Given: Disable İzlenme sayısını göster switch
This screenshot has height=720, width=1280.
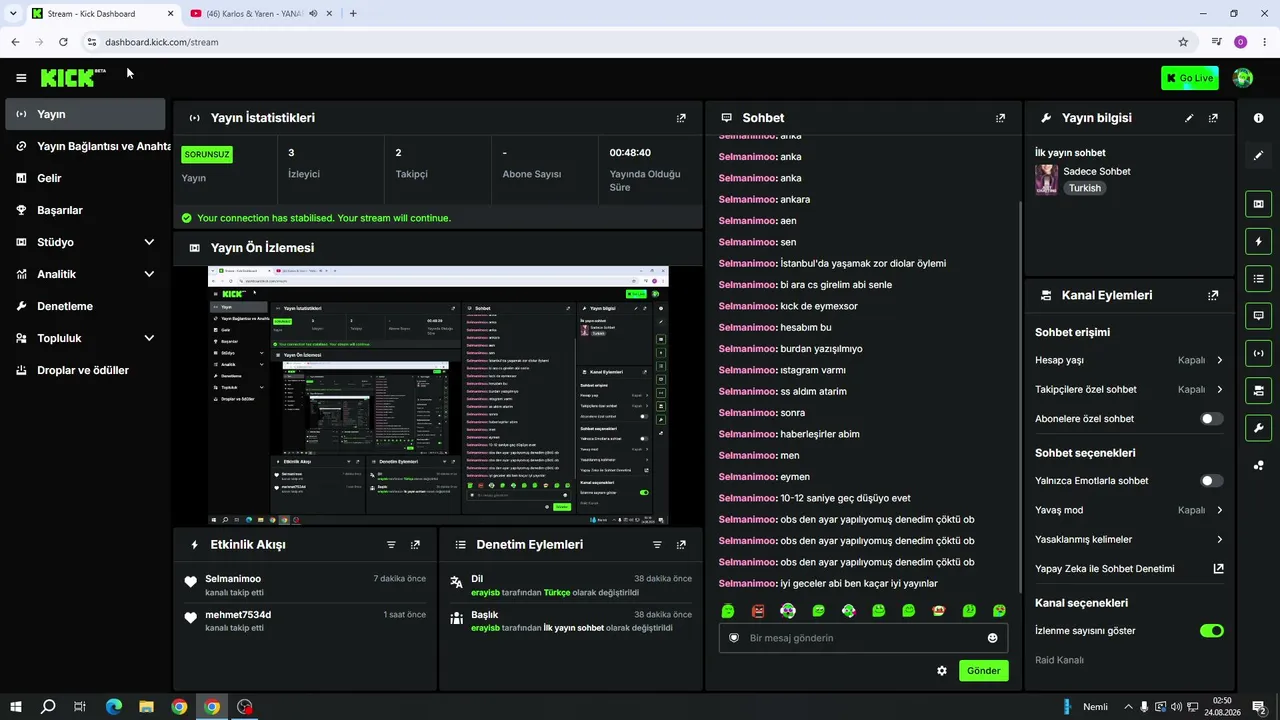Looking at the screenshot, I should coord(1211,631).
